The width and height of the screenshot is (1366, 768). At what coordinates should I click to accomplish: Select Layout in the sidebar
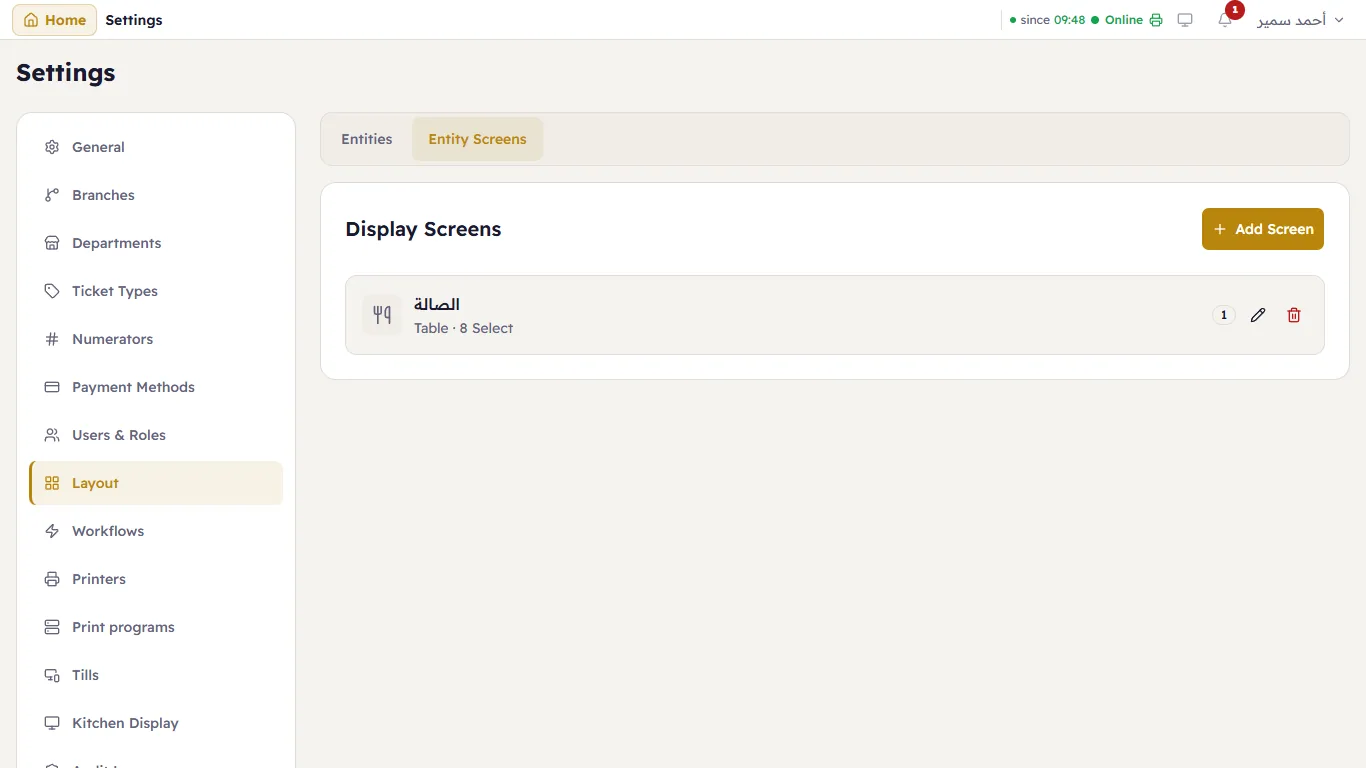click(156, 483)
